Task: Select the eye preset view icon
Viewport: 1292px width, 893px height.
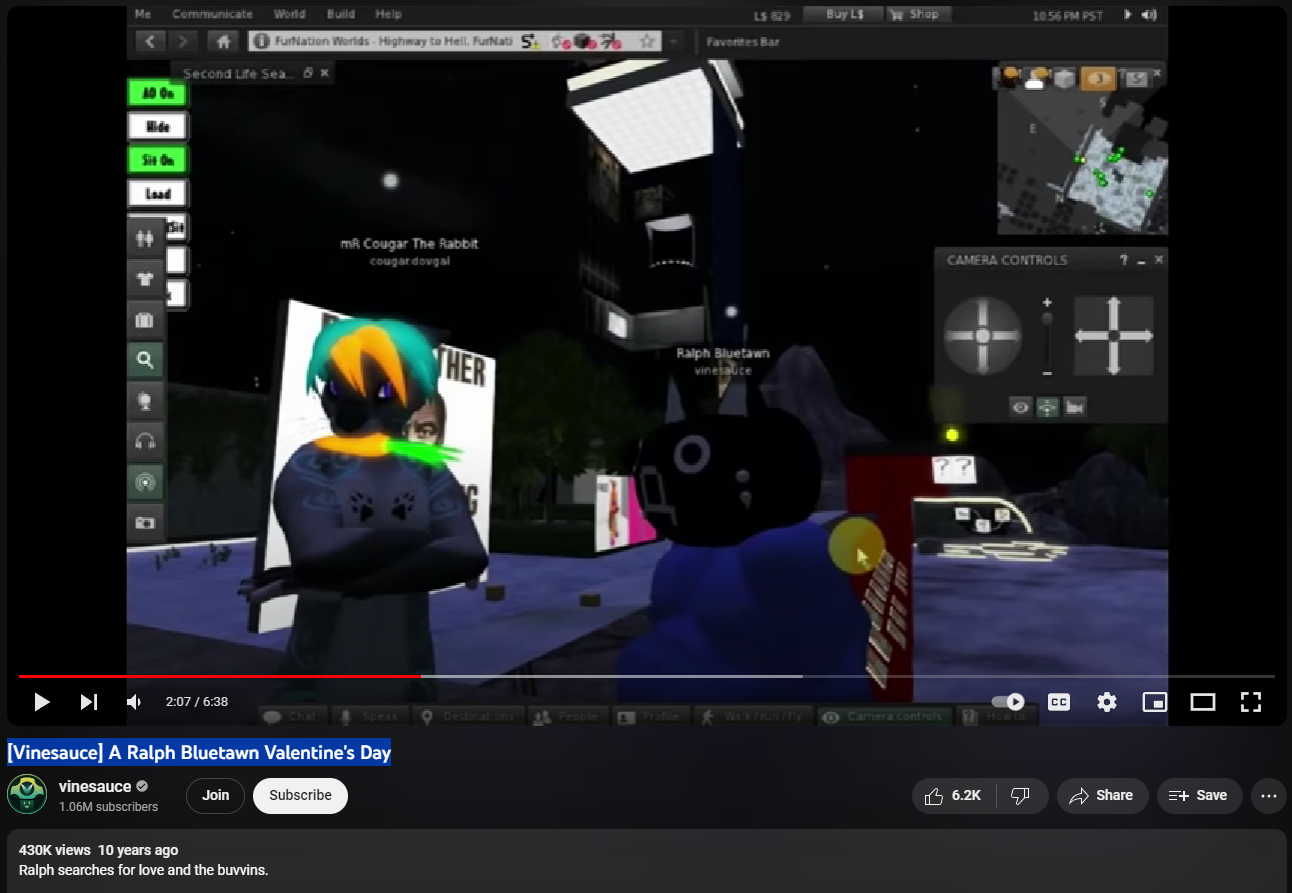Action: pos(1020,407)
